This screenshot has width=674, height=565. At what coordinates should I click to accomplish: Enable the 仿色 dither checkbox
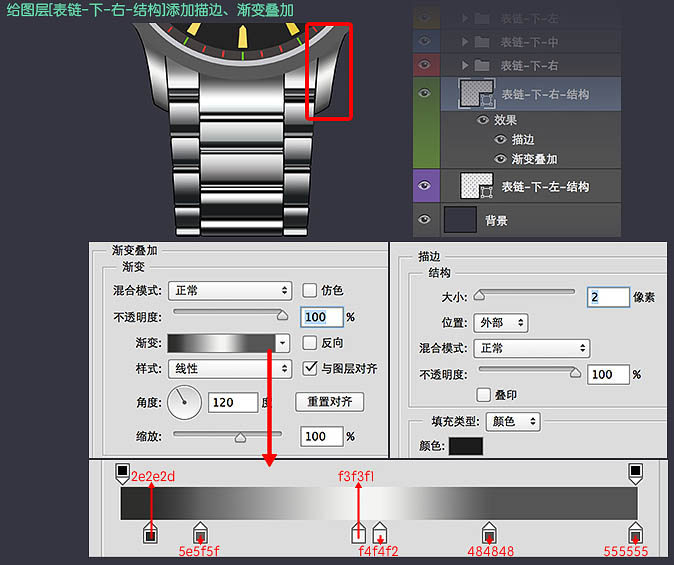[x=309, y=290]
